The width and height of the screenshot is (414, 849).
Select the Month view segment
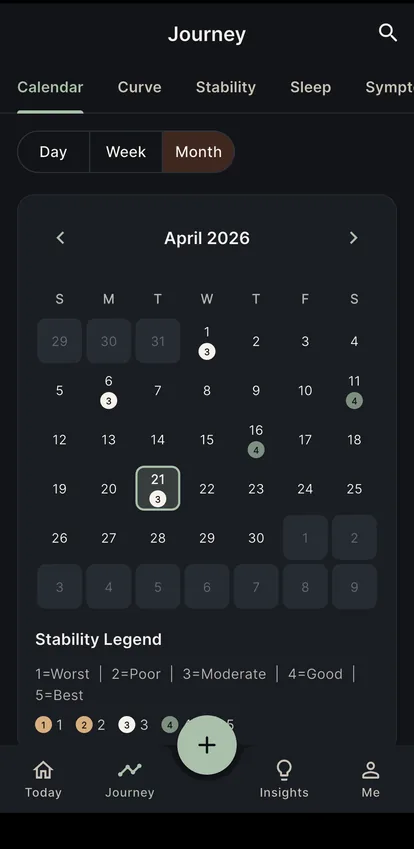[x=198, y=152]
